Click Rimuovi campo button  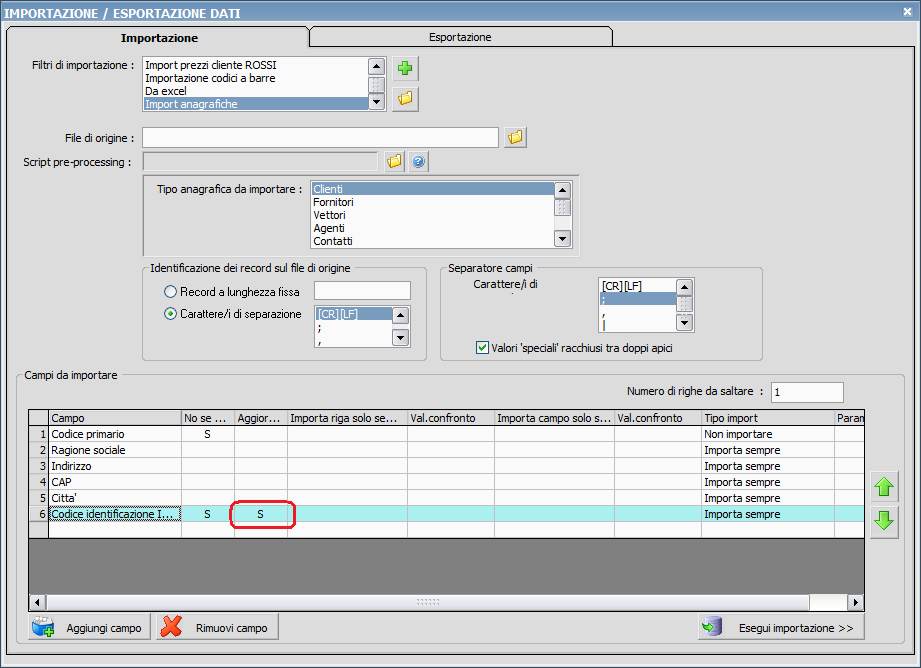(x=217, y=627)
